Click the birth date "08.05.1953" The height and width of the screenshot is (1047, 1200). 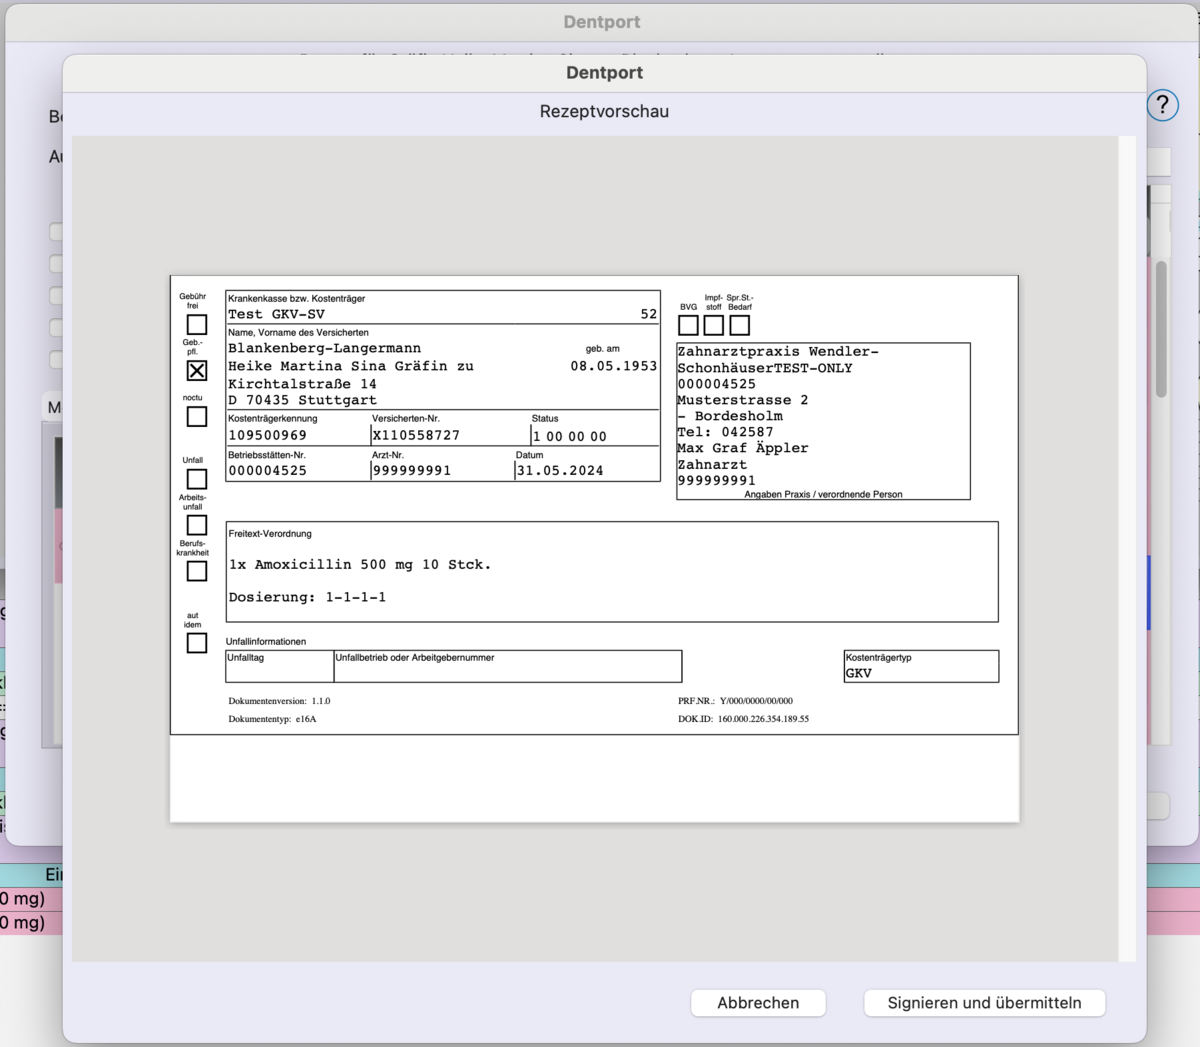pyautogui.click(x=614, y=366)
